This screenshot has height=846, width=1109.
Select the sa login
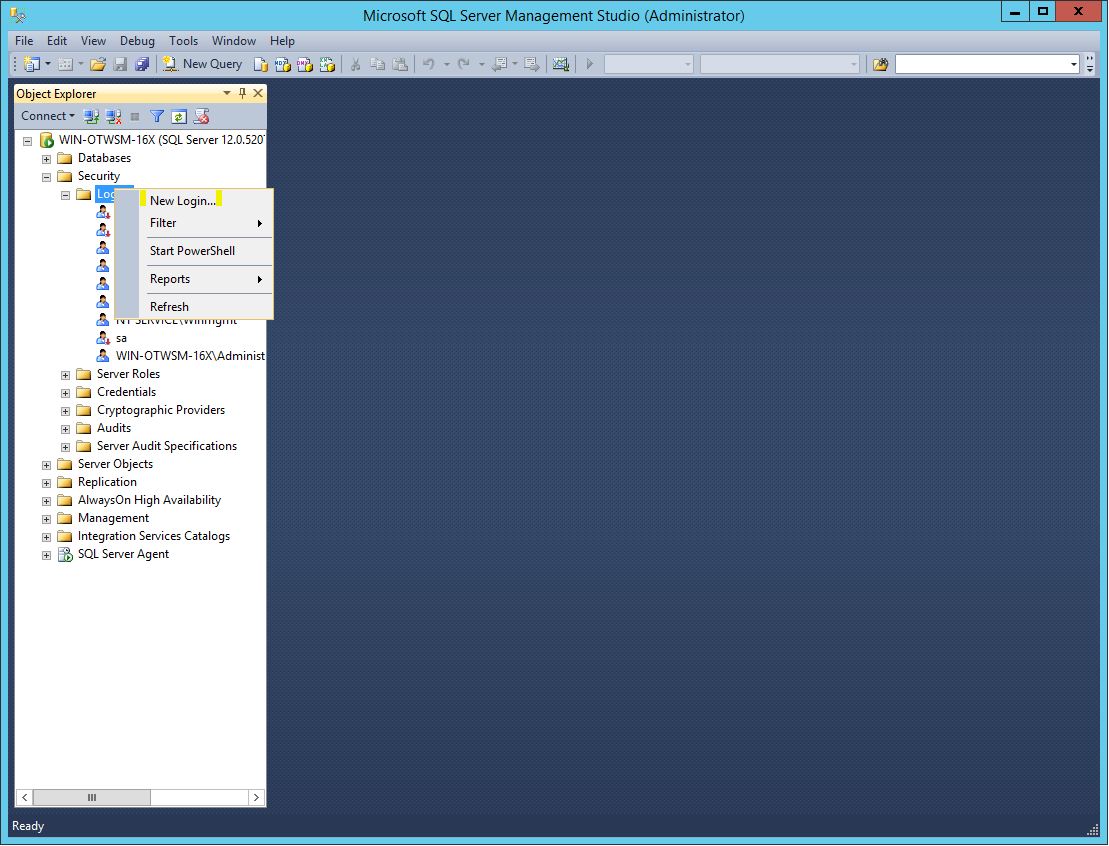[x=121, y=338]
